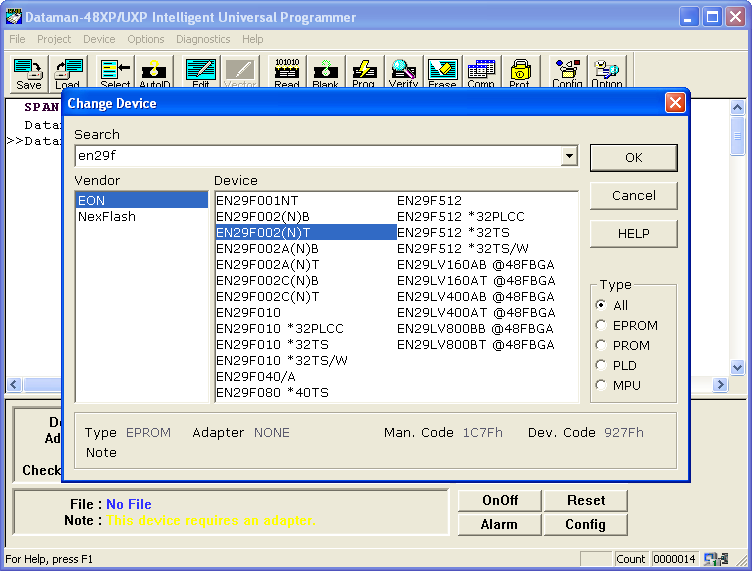Screen dimensions: 752x571
Task: Click the Prog toolbar icon
Action: click(364, 73)
